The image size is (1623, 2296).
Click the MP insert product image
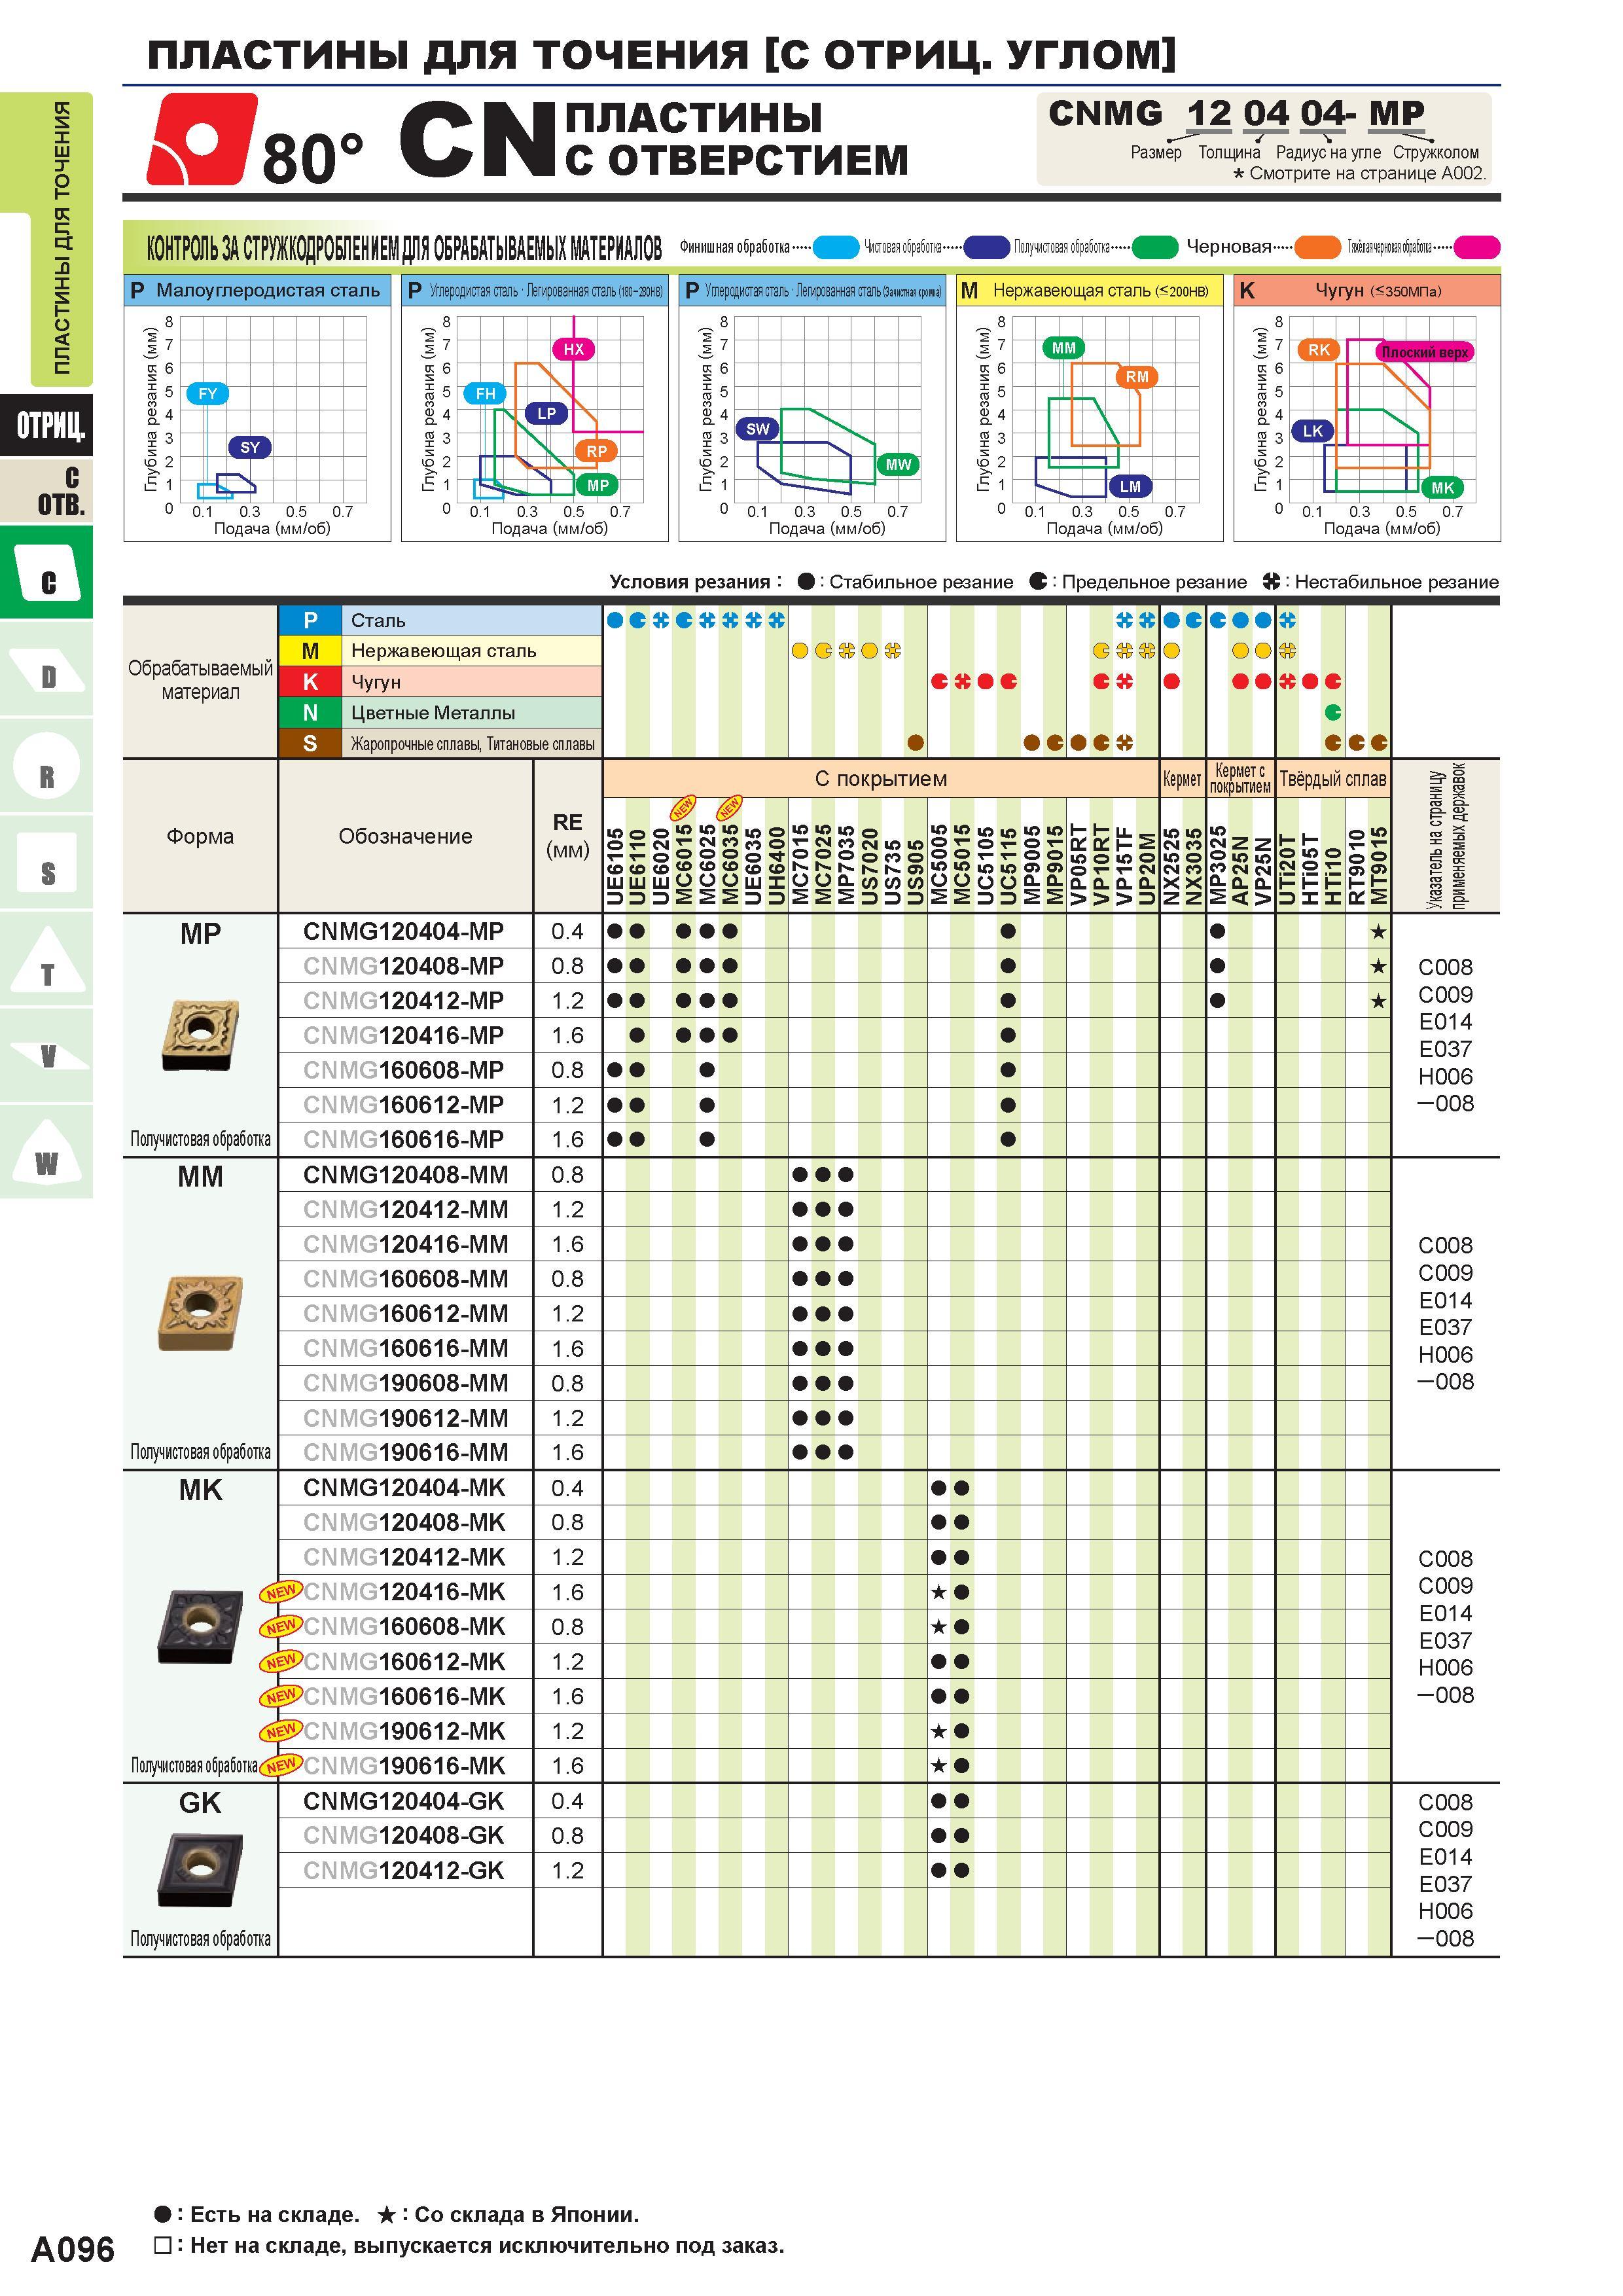pos(200,1035)
